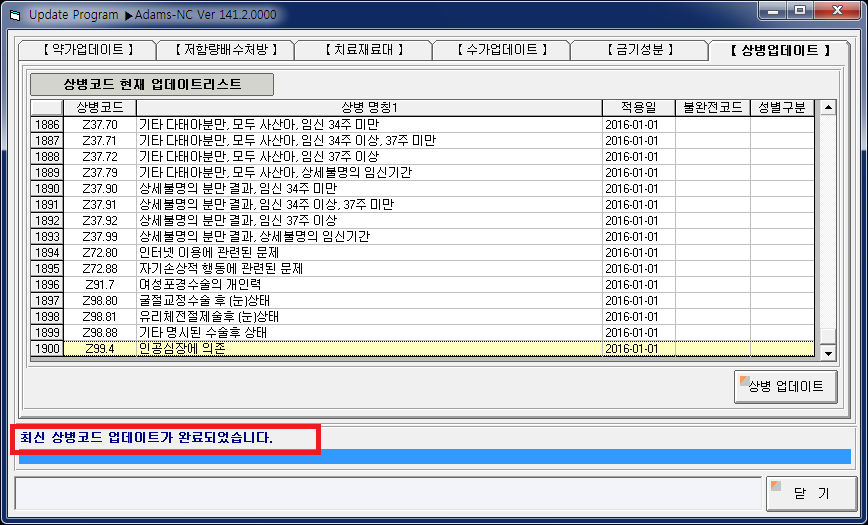Open the 금기성분 tab
868x525 pixels.
[639, 50]
